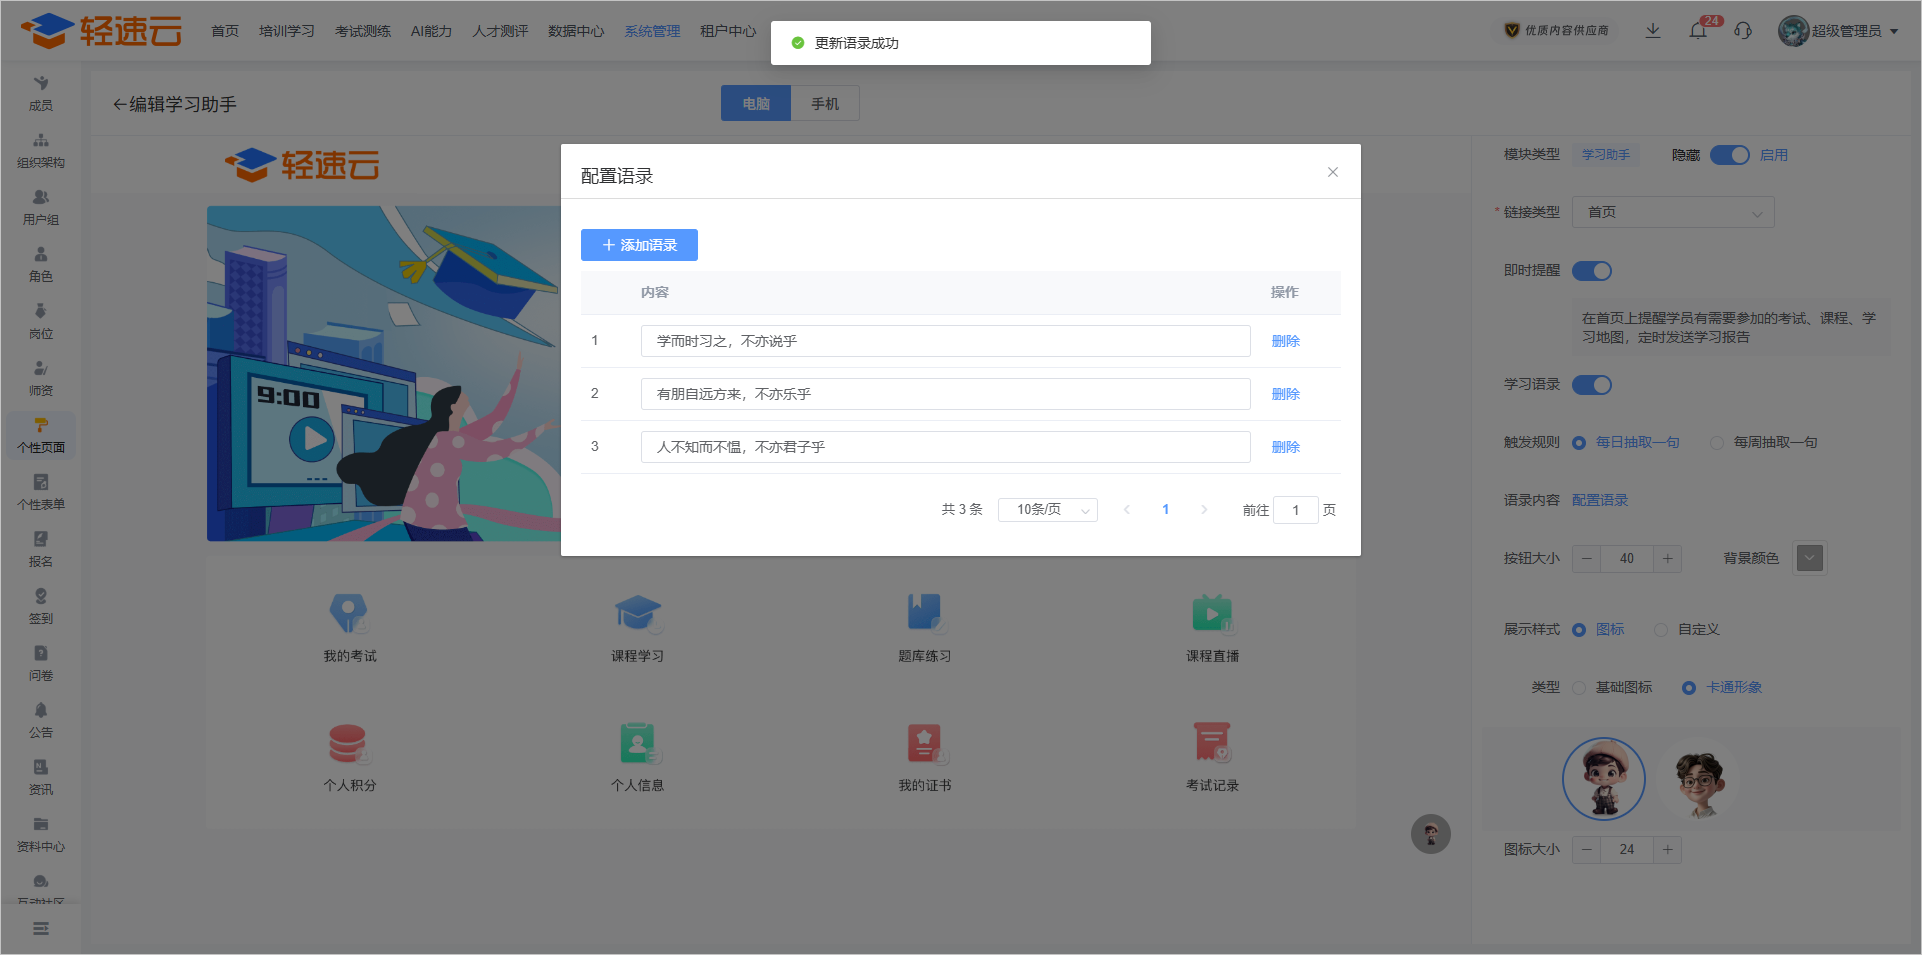Collapse sidebar using bottom menu icon
The image size is (1922, 955).
41,929
